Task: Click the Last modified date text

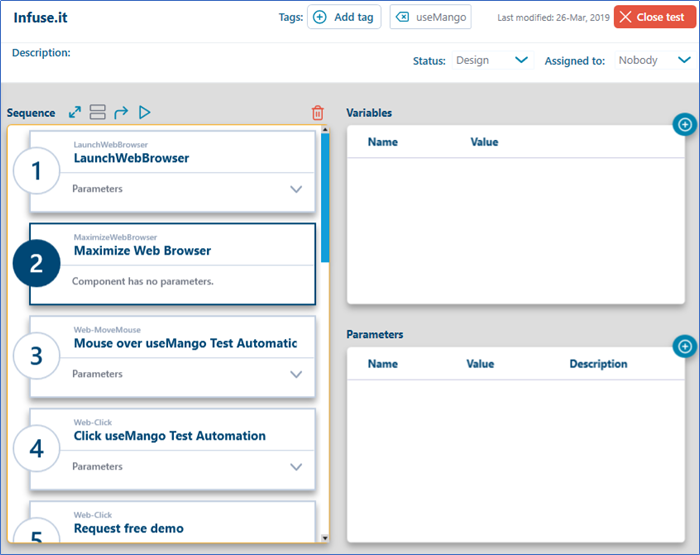Action: pyautogui.click(x=553, y=17)
